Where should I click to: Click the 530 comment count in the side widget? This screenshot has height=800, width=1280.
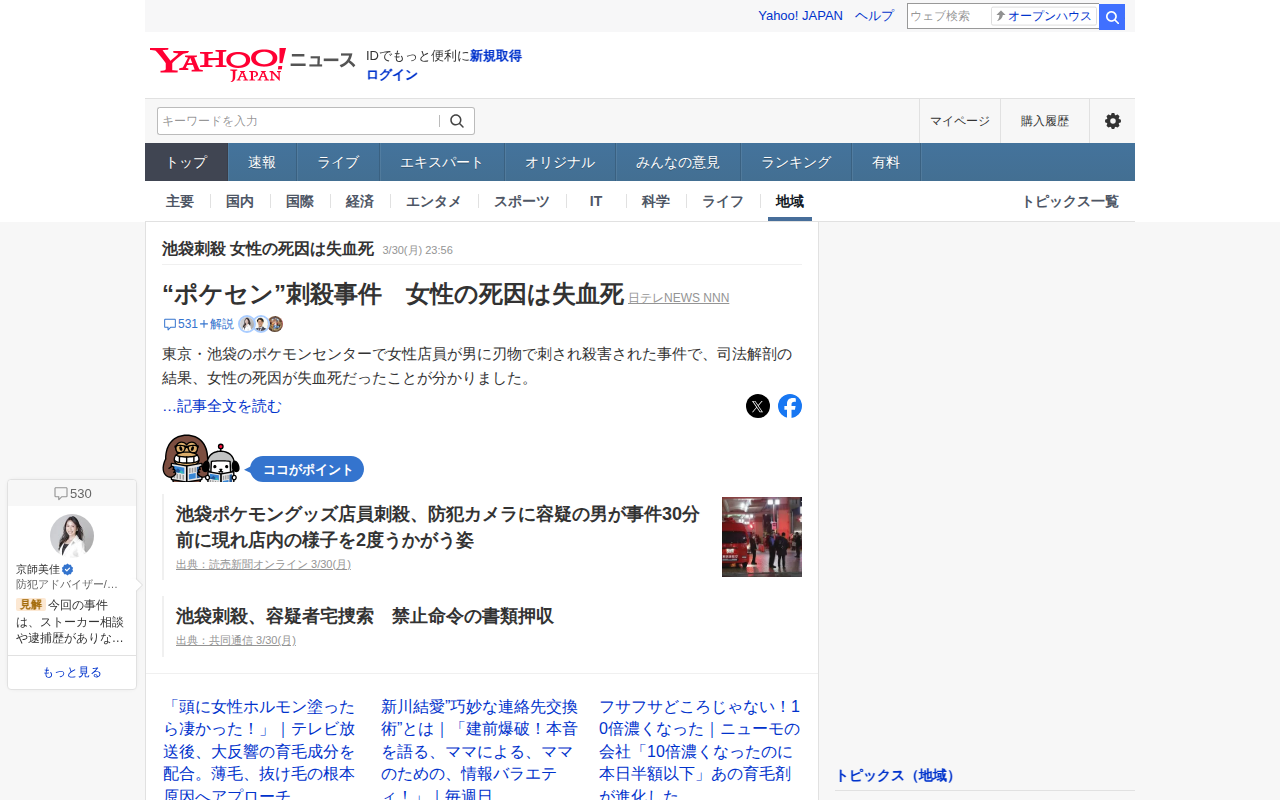tap(72, 493)
